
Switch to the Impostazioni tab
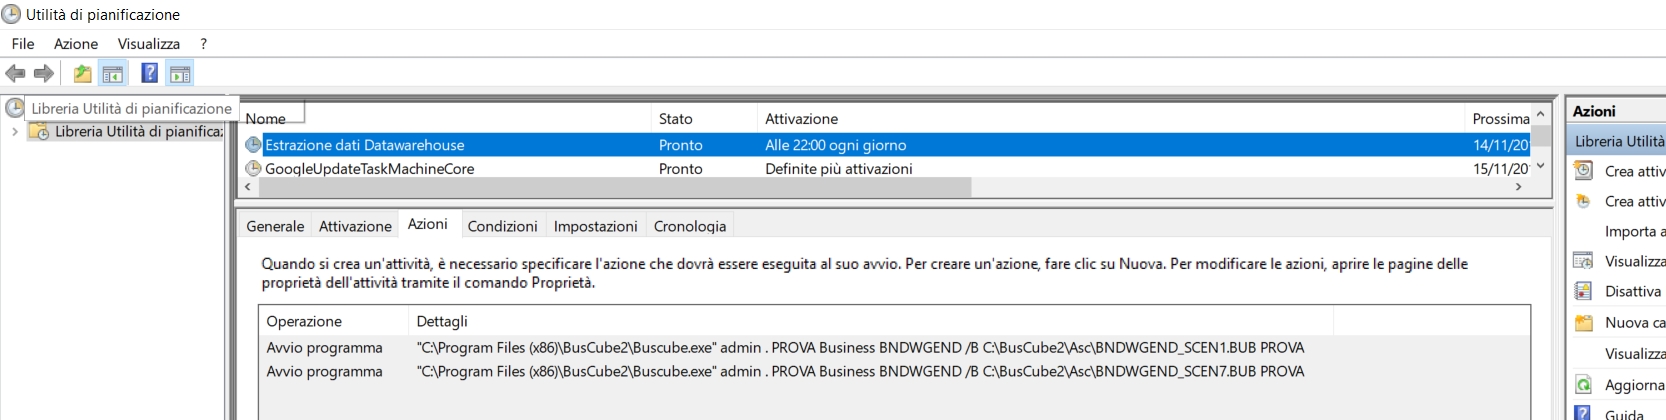(x=595, y=226)
